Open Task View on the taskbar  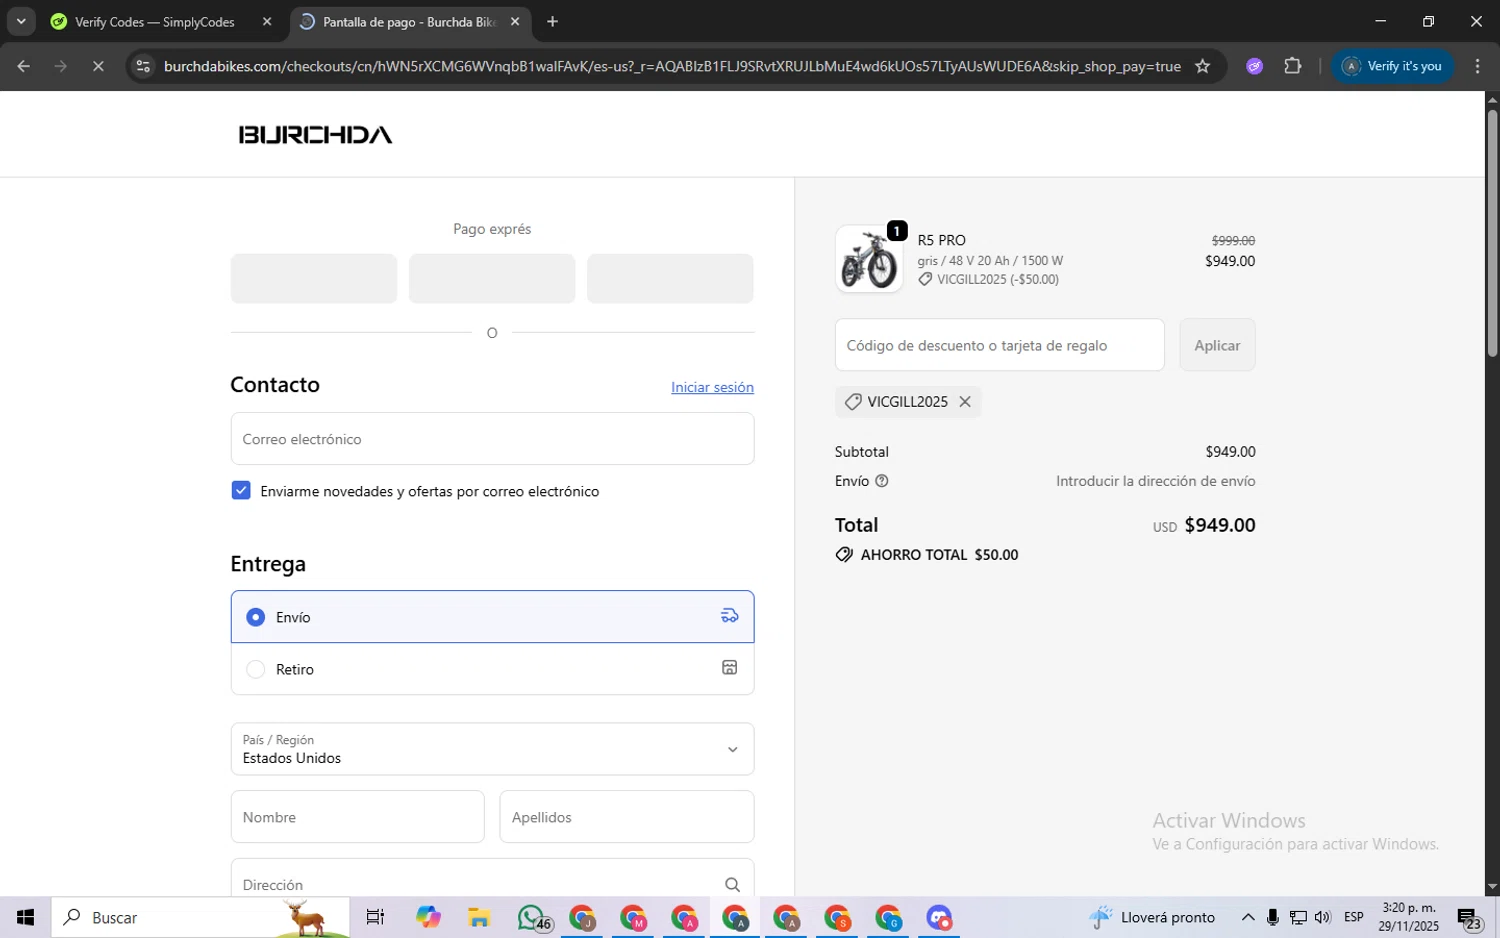375,917
